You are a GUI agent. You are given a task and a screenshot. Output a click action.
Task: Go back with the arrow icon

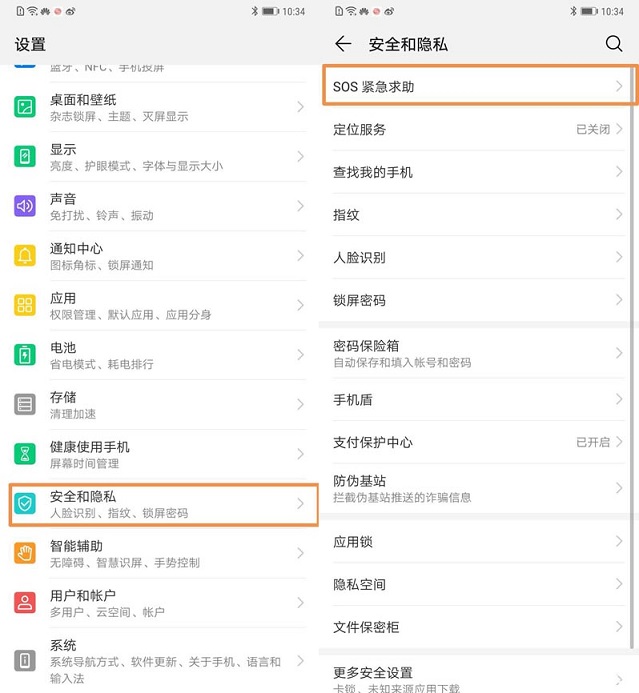click(x=343, y=44)
